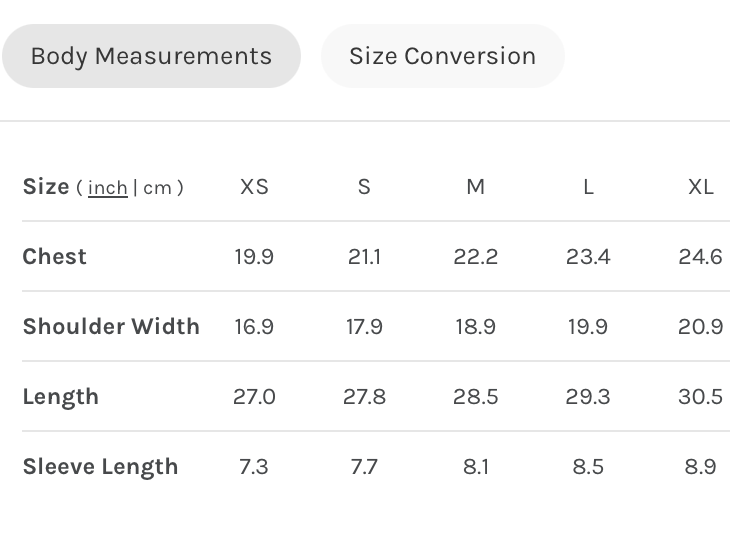
Task: Click the XL sleeve length value 8.9
Action: [700, 467]
